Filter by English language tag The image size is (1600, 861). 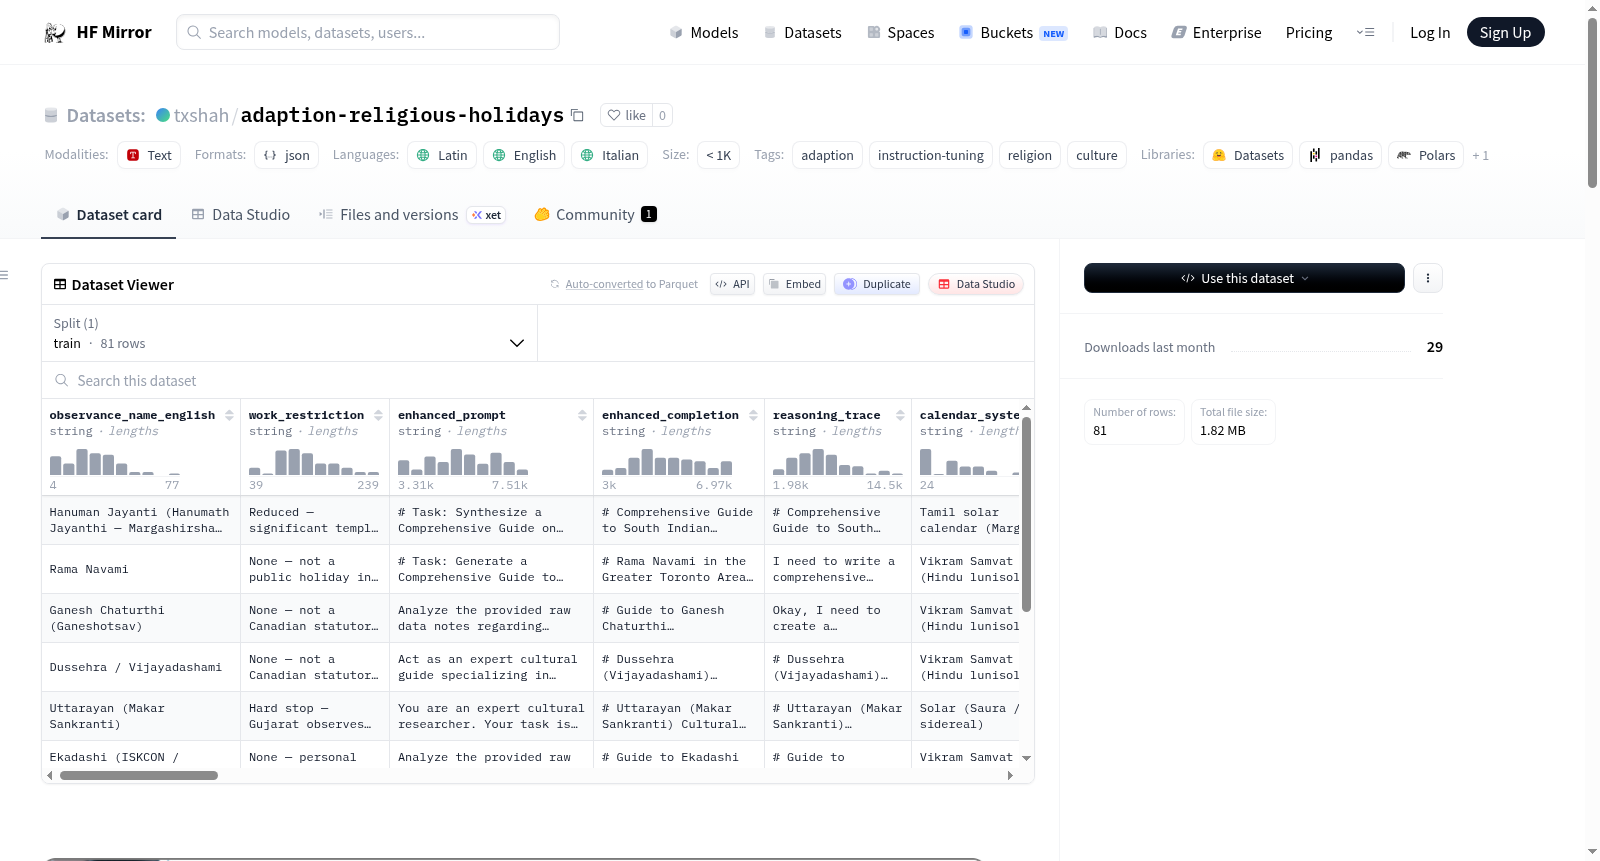point(524,155)
